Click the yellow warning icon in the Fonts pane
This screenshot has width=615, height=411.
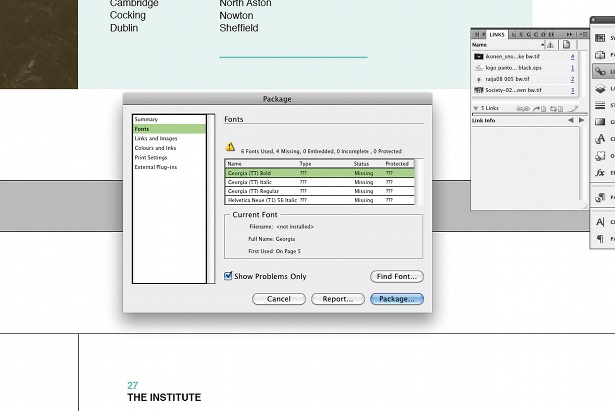(x=230, y=147)
